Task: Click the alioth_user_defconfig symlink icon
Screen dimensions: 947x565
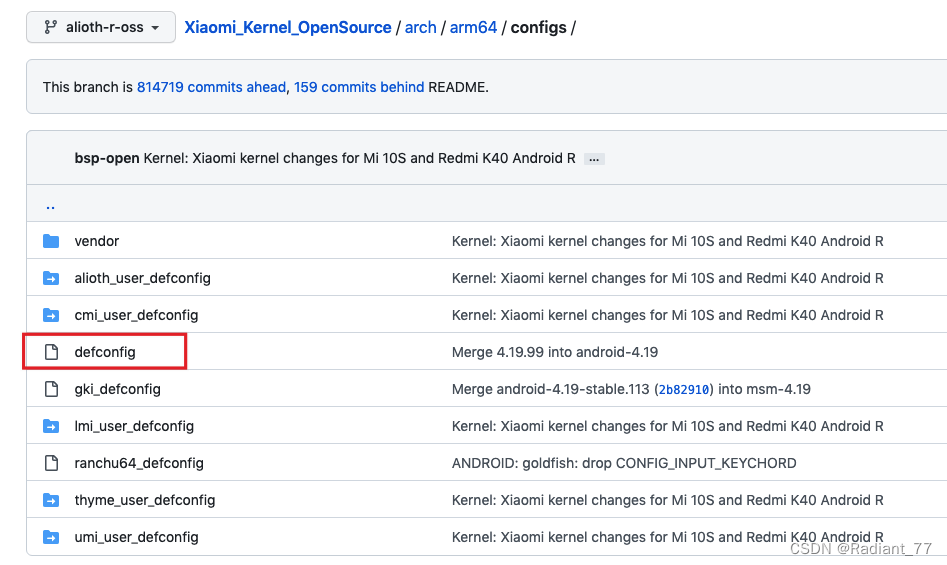Action: coord(51,278)
